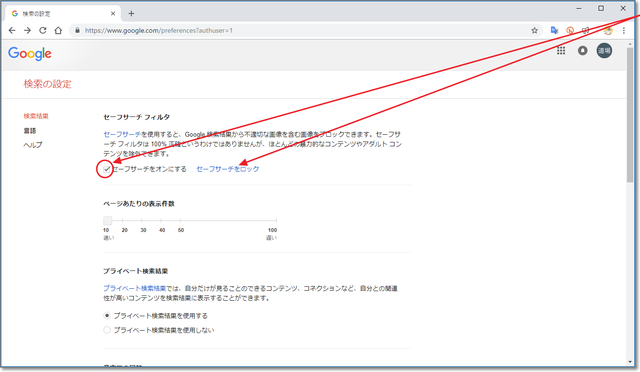Open the 検索結果 sidebar section
The width and height of the screenshot is (640, 372).
[x=36, y=116]
